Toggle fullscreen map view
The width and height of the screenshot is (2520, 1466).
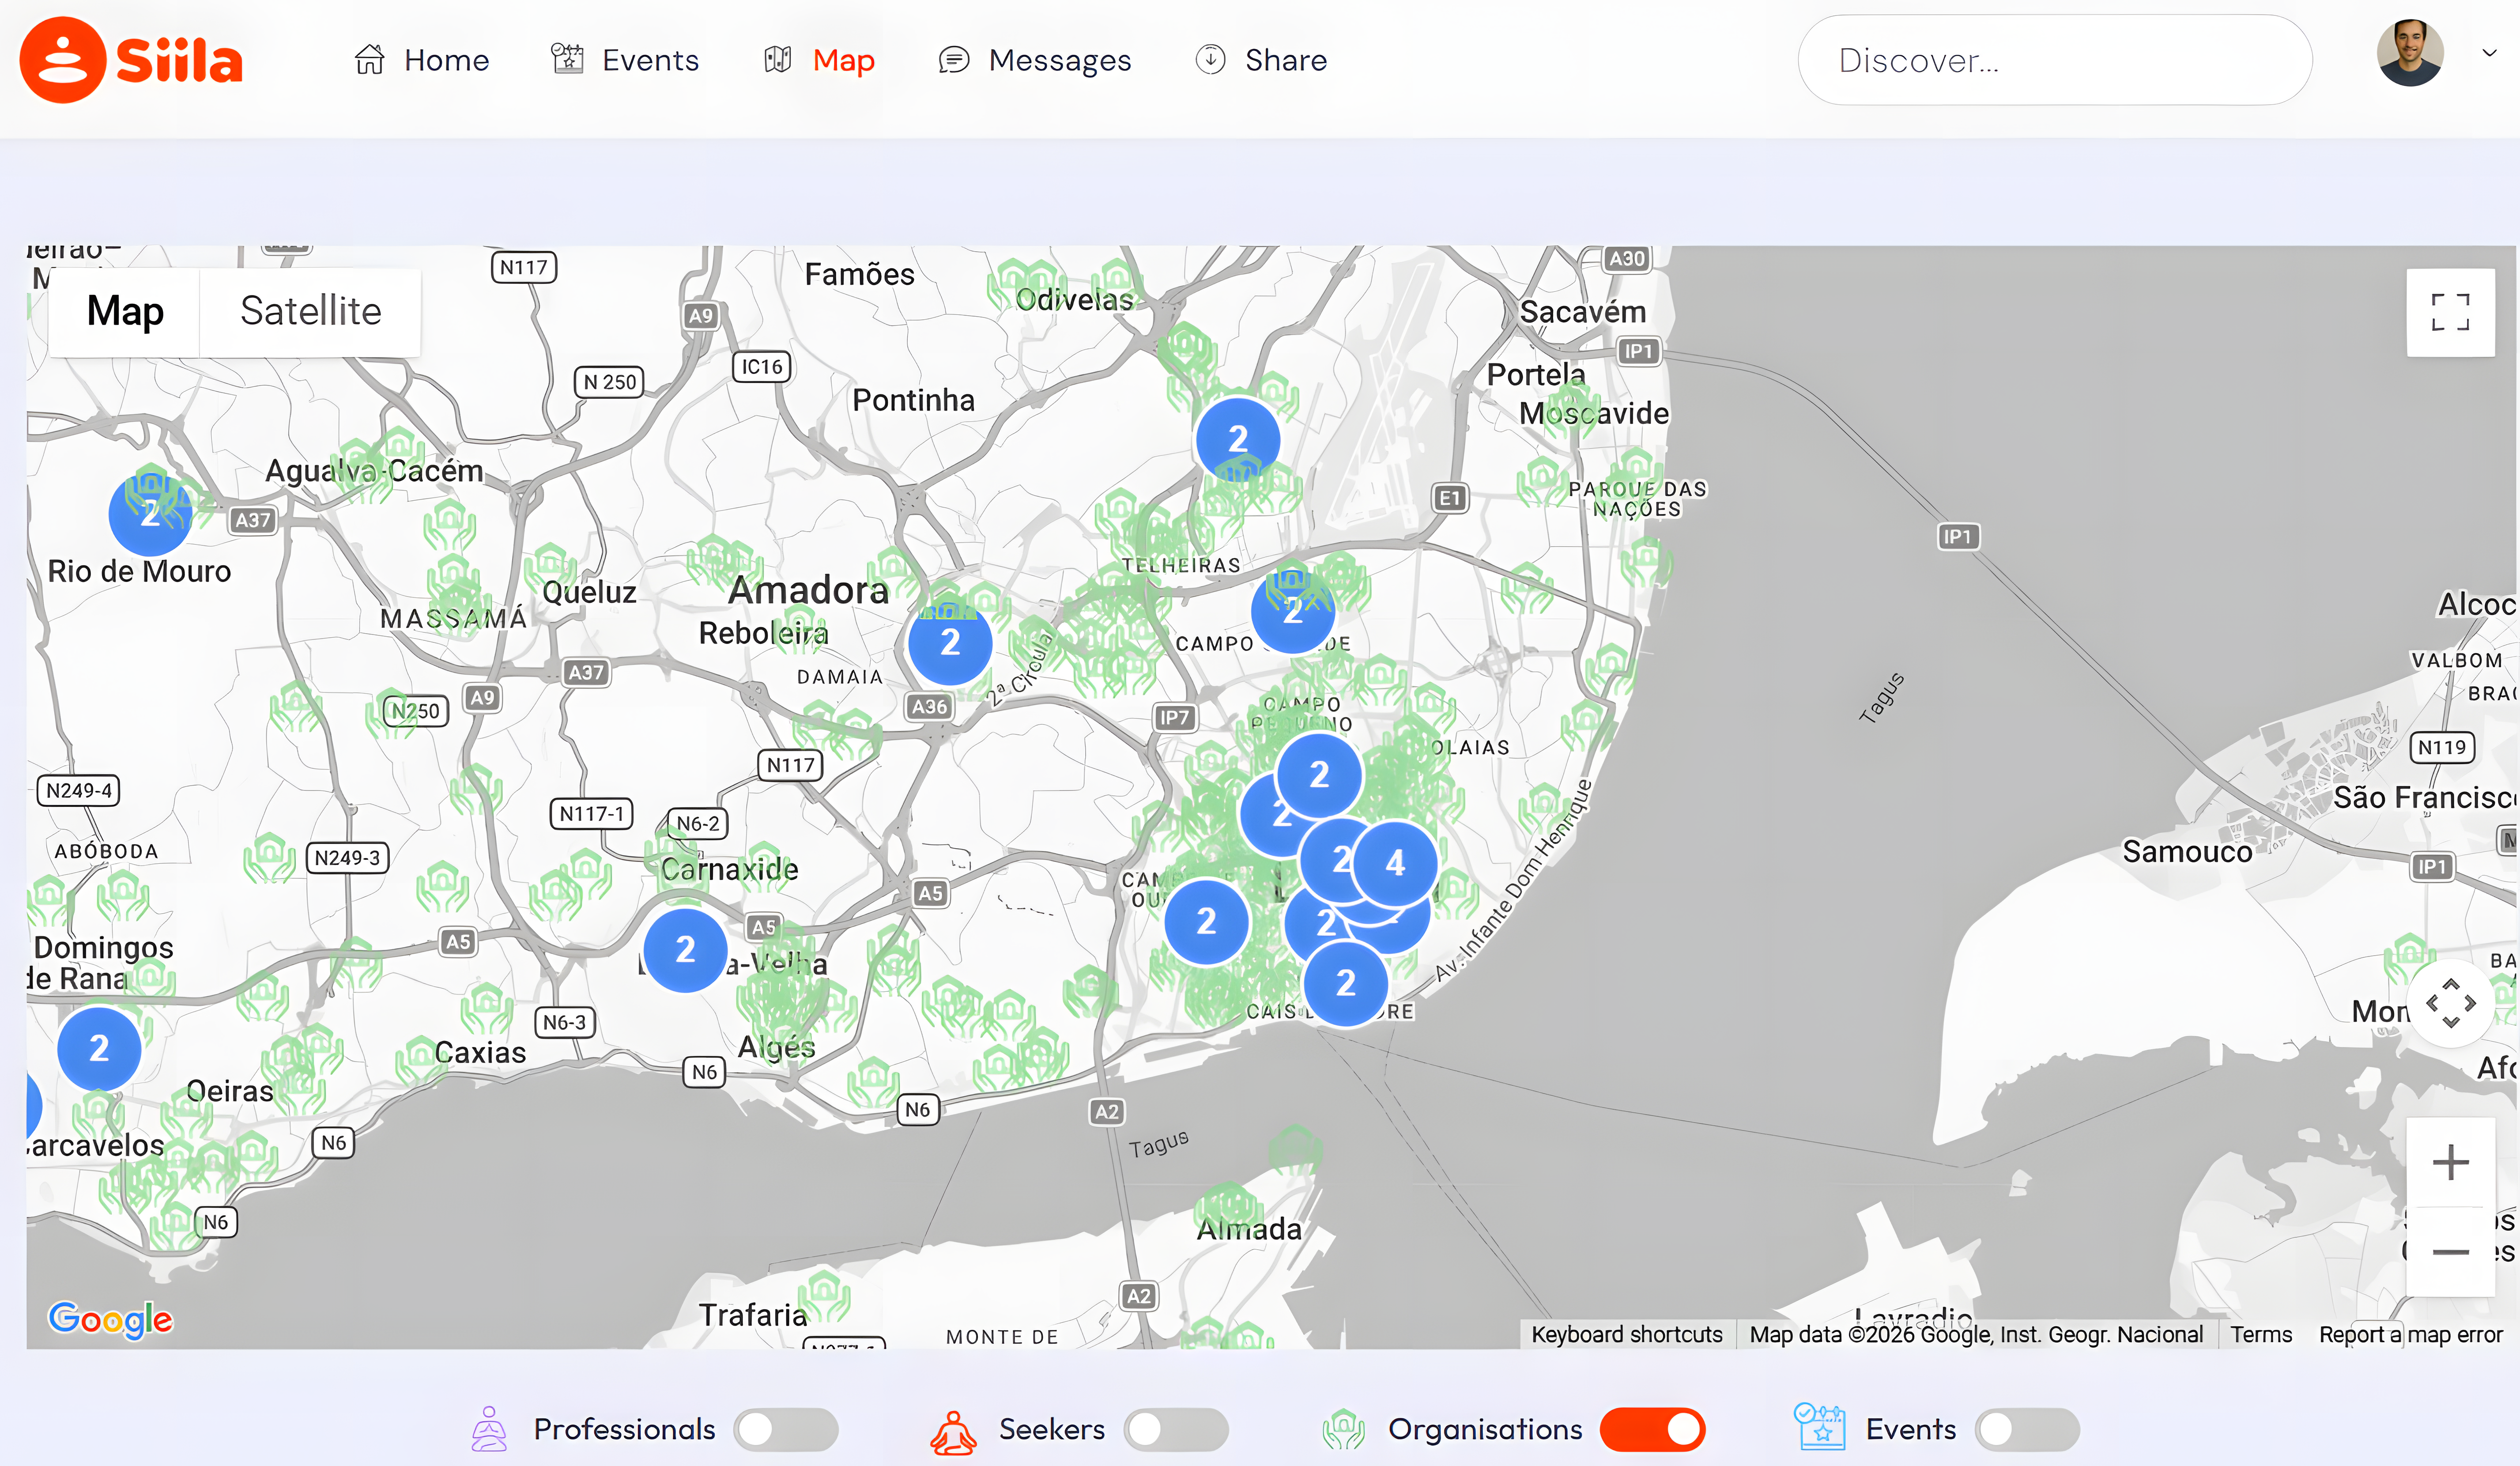pyautogui.click(x=2450, y=312)
